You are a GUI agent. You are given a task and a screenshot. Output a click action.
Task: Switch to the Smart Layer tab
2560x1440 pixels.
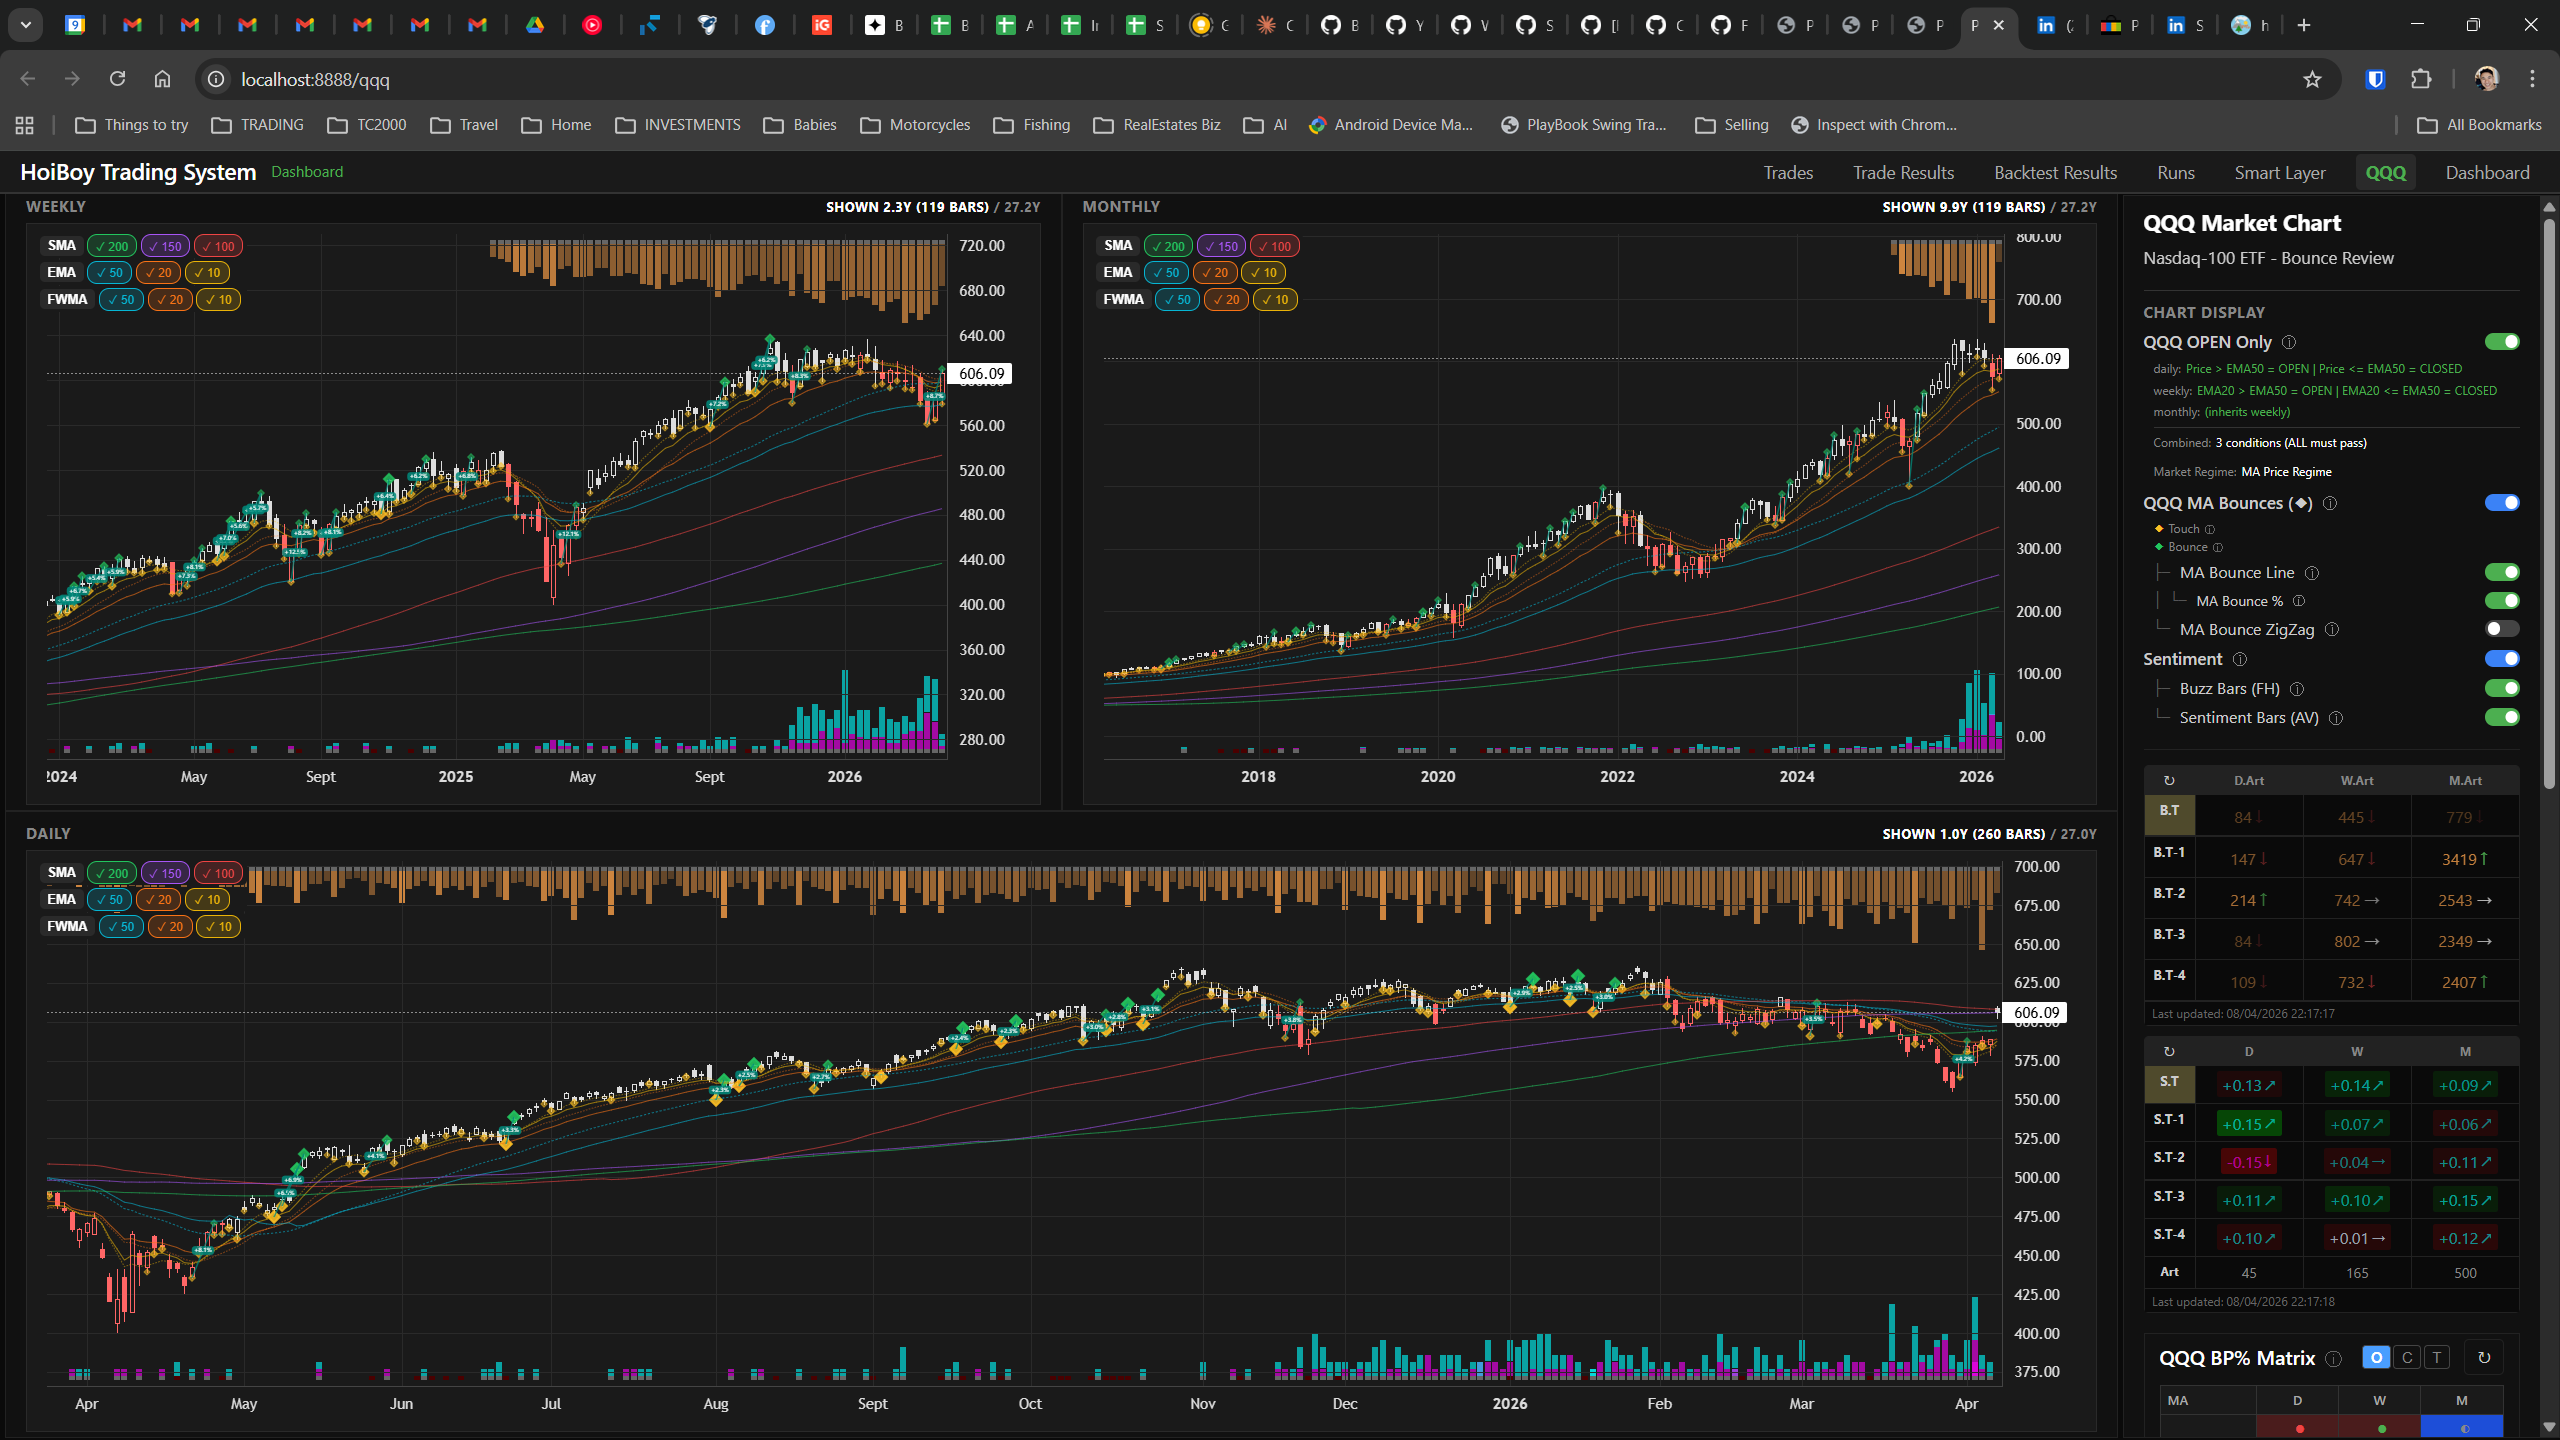click(2280, 173)
